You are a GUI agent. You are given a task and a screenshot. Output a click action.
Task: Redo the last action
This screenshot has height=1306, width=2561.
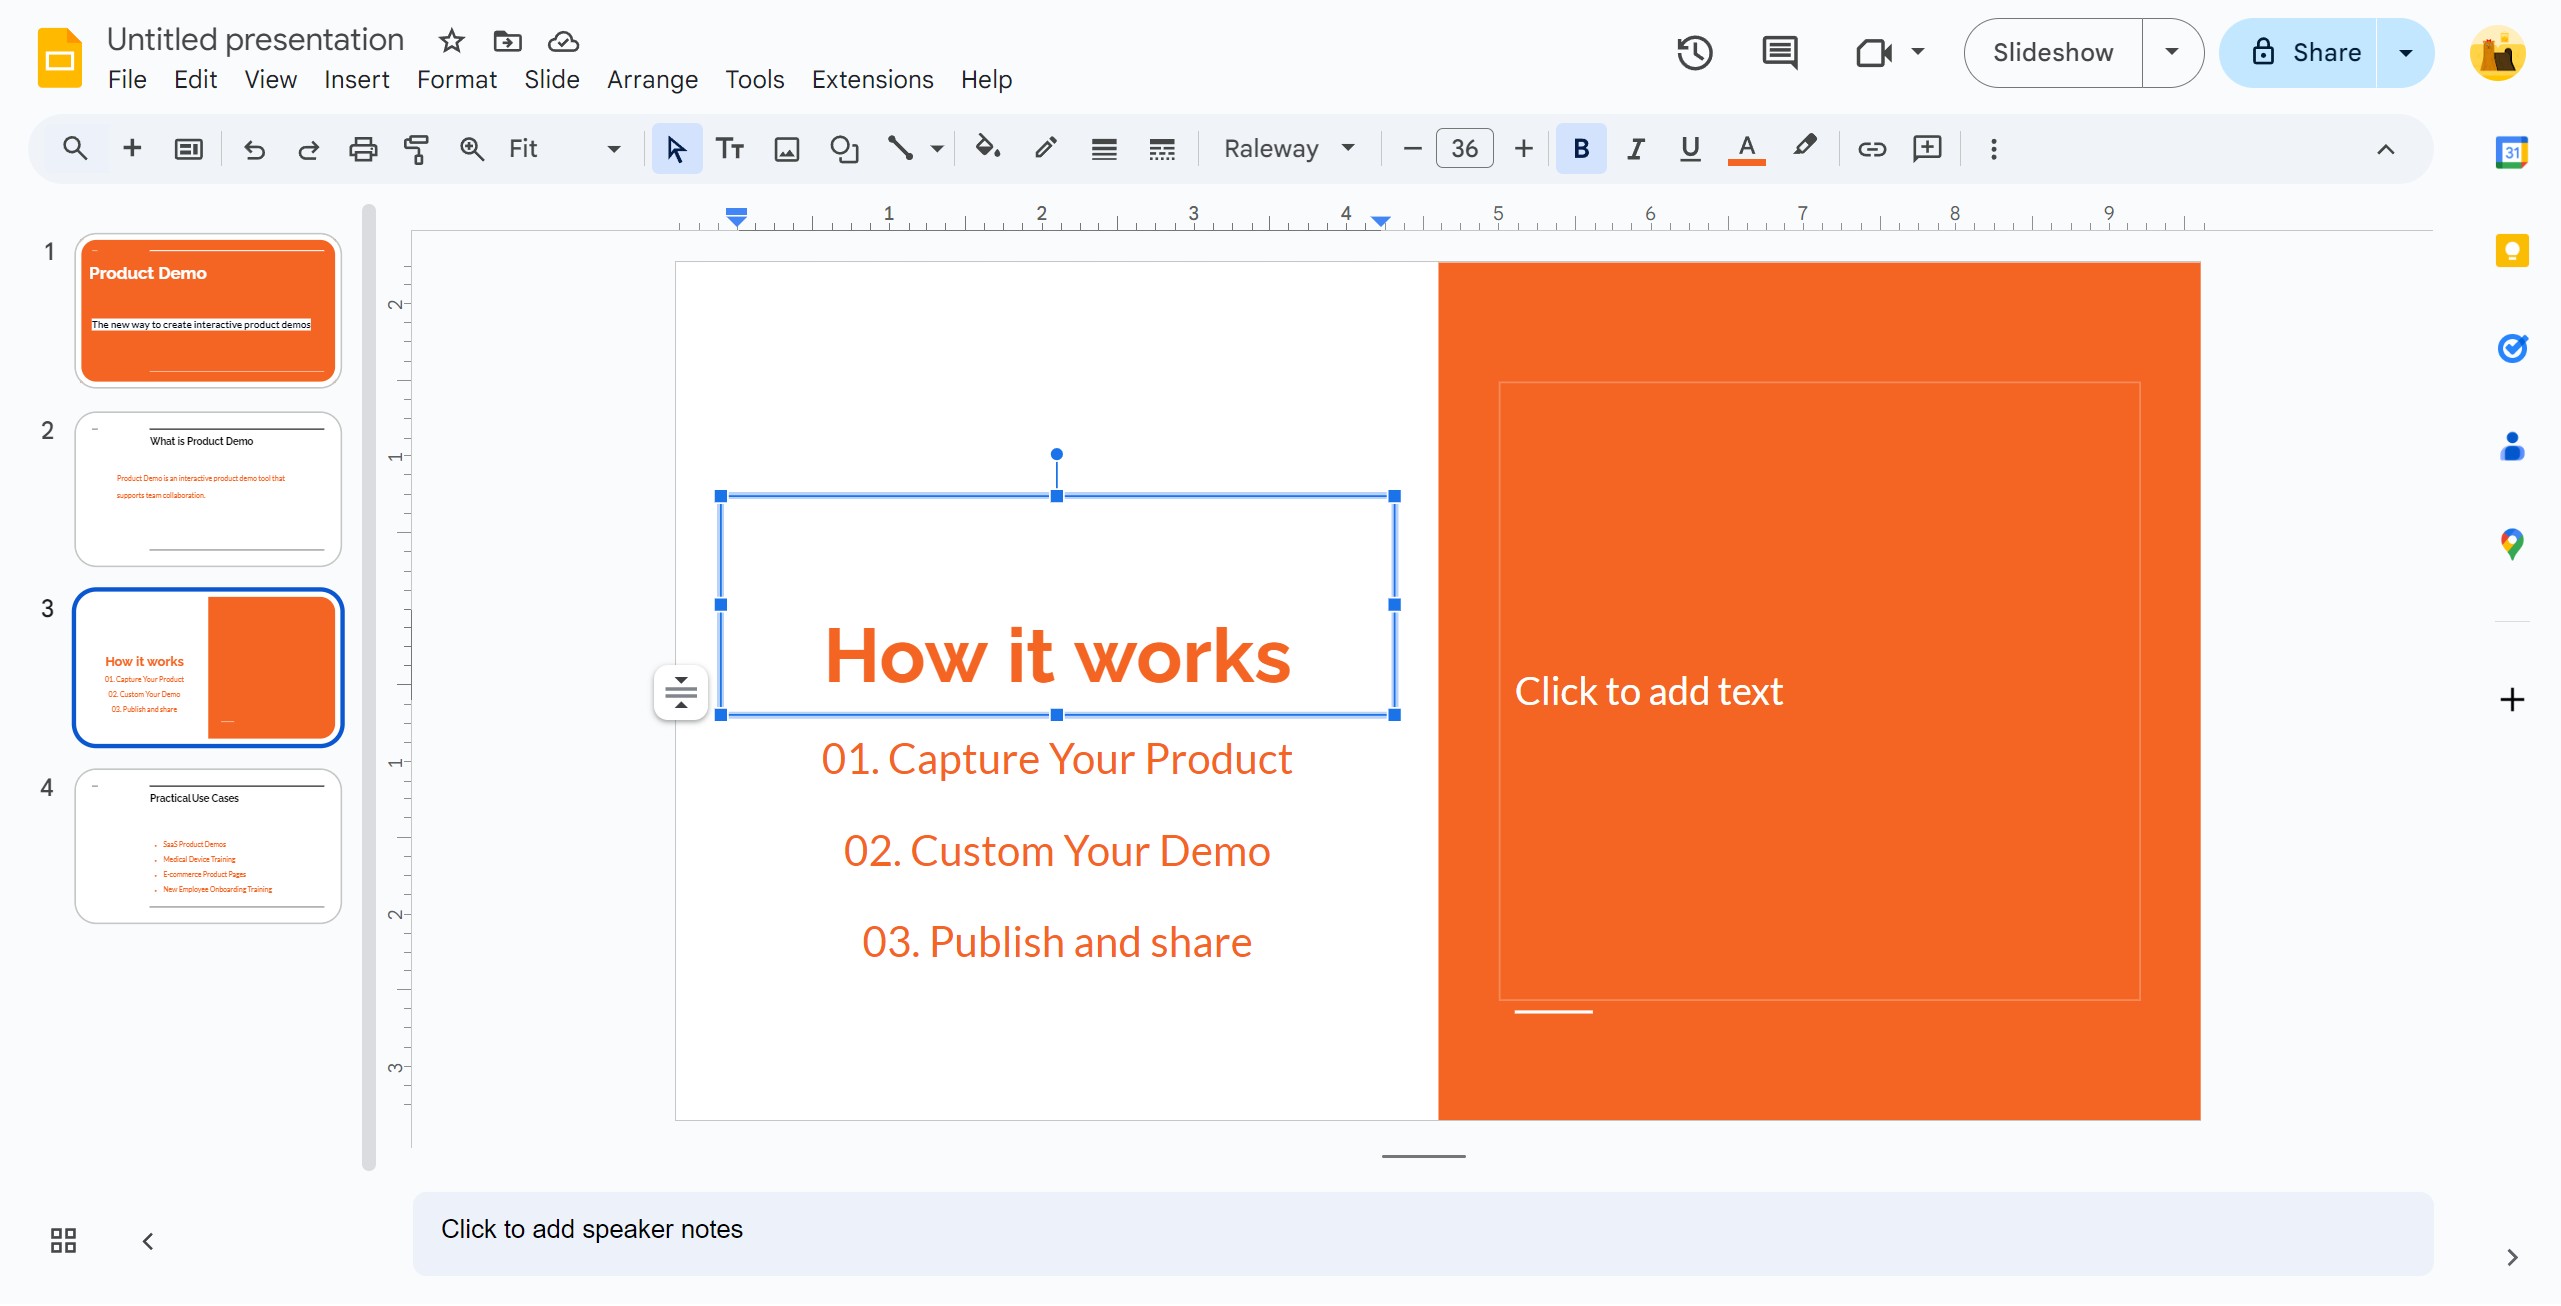pyautogui.click(x=308, y=149)
